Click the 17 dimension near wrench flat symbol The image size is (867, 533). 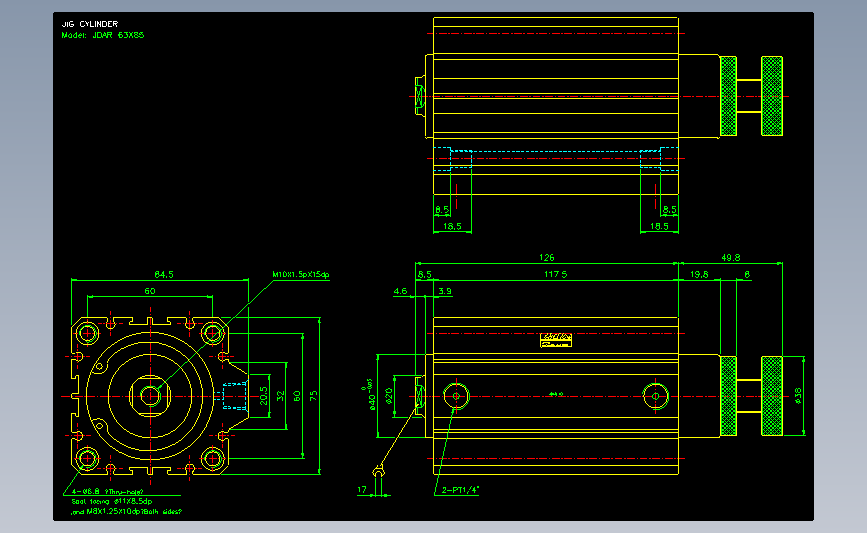[x=362, y=490]
